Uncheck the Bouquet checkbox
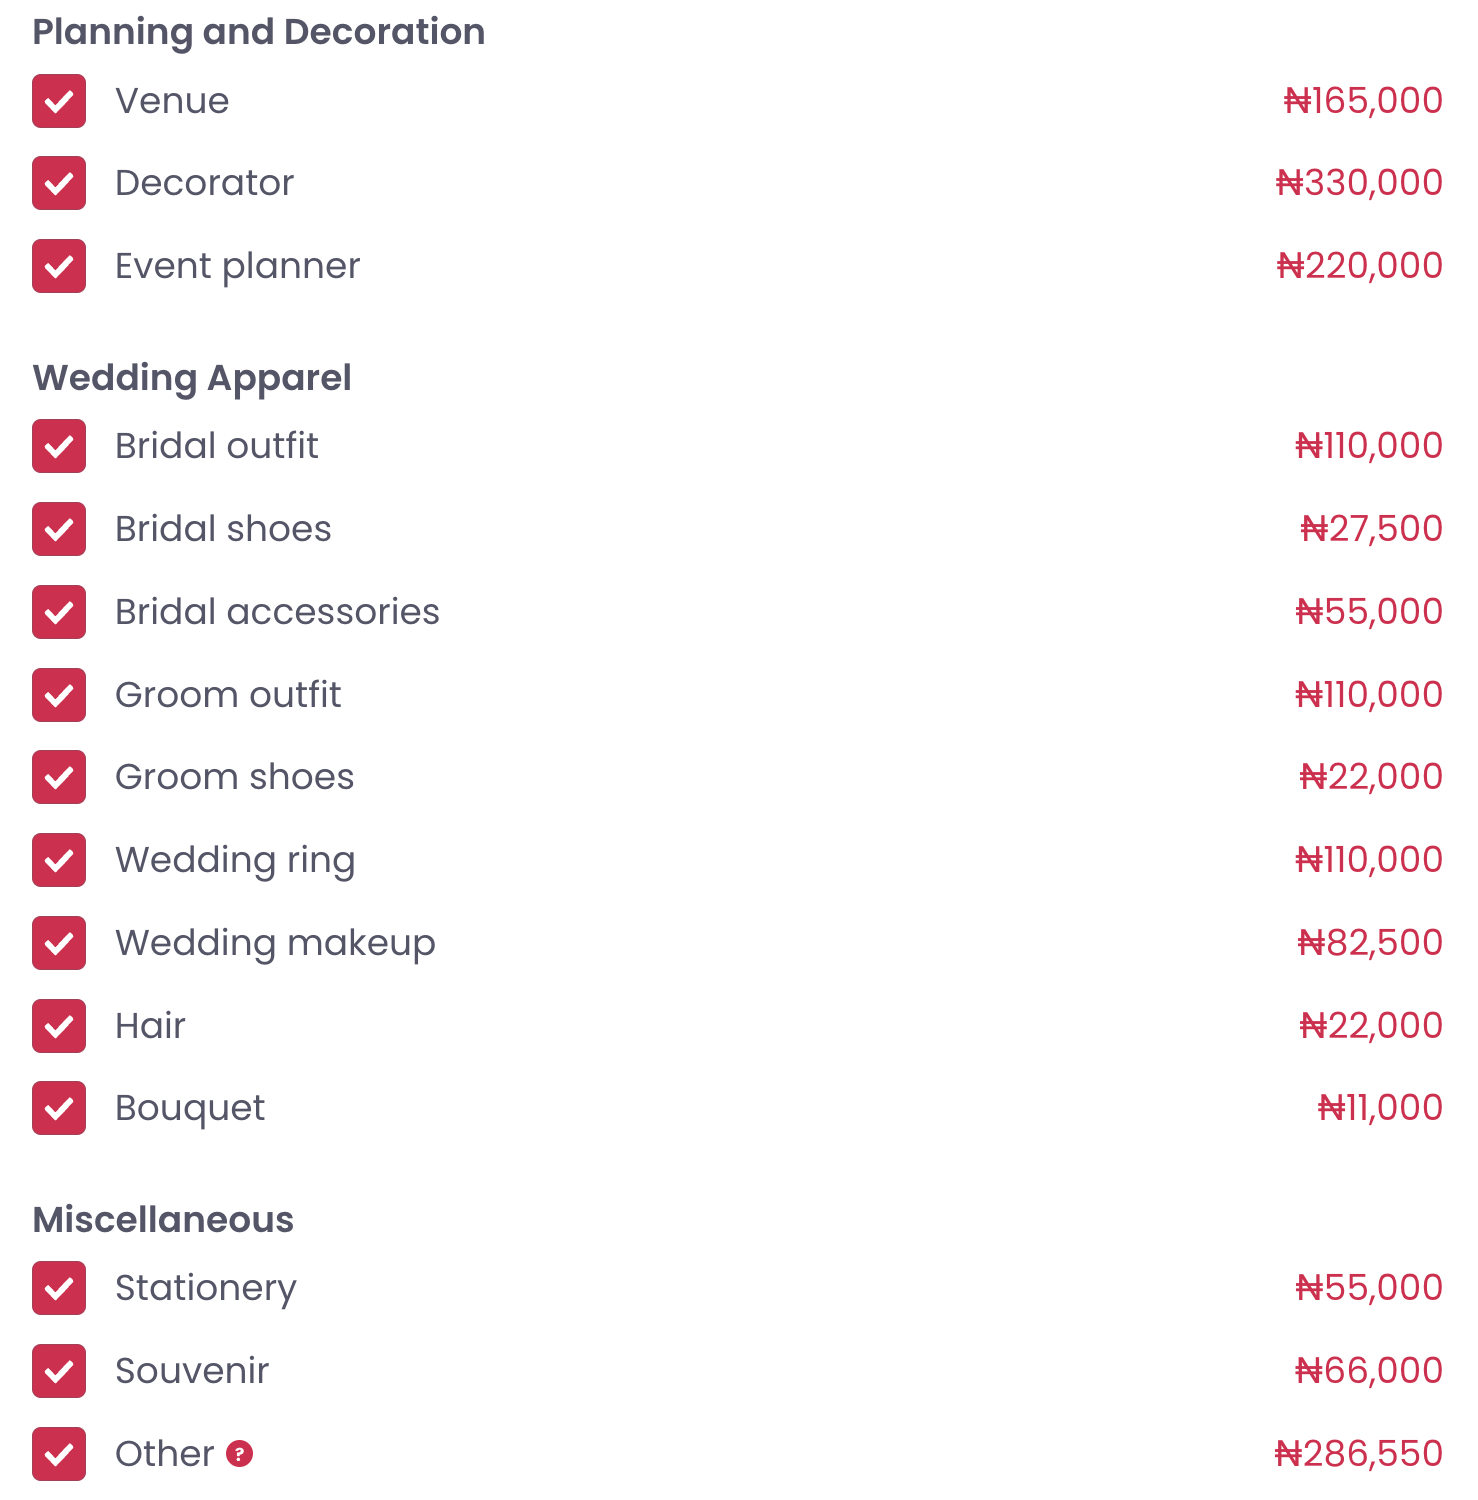The height and width of the screenshot is (1500, 1478). tap(59, 1108)
